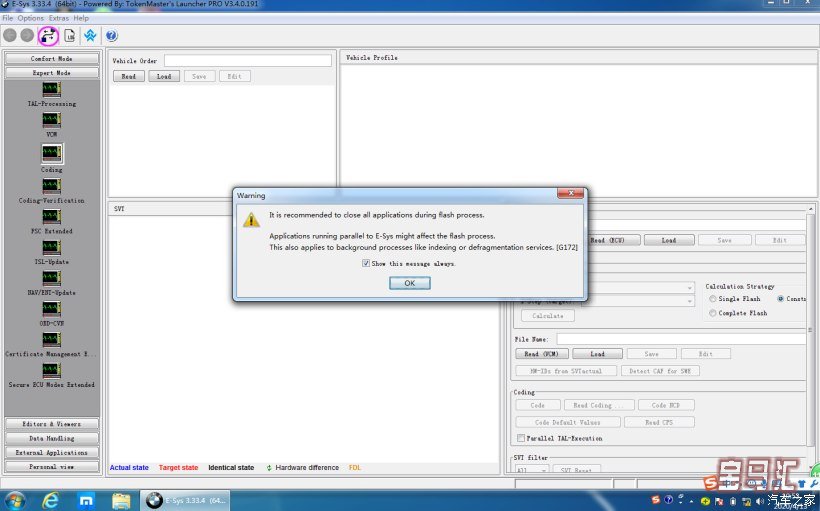Uncheck Show this message always

pyautogui.click(x=366, y=264)
